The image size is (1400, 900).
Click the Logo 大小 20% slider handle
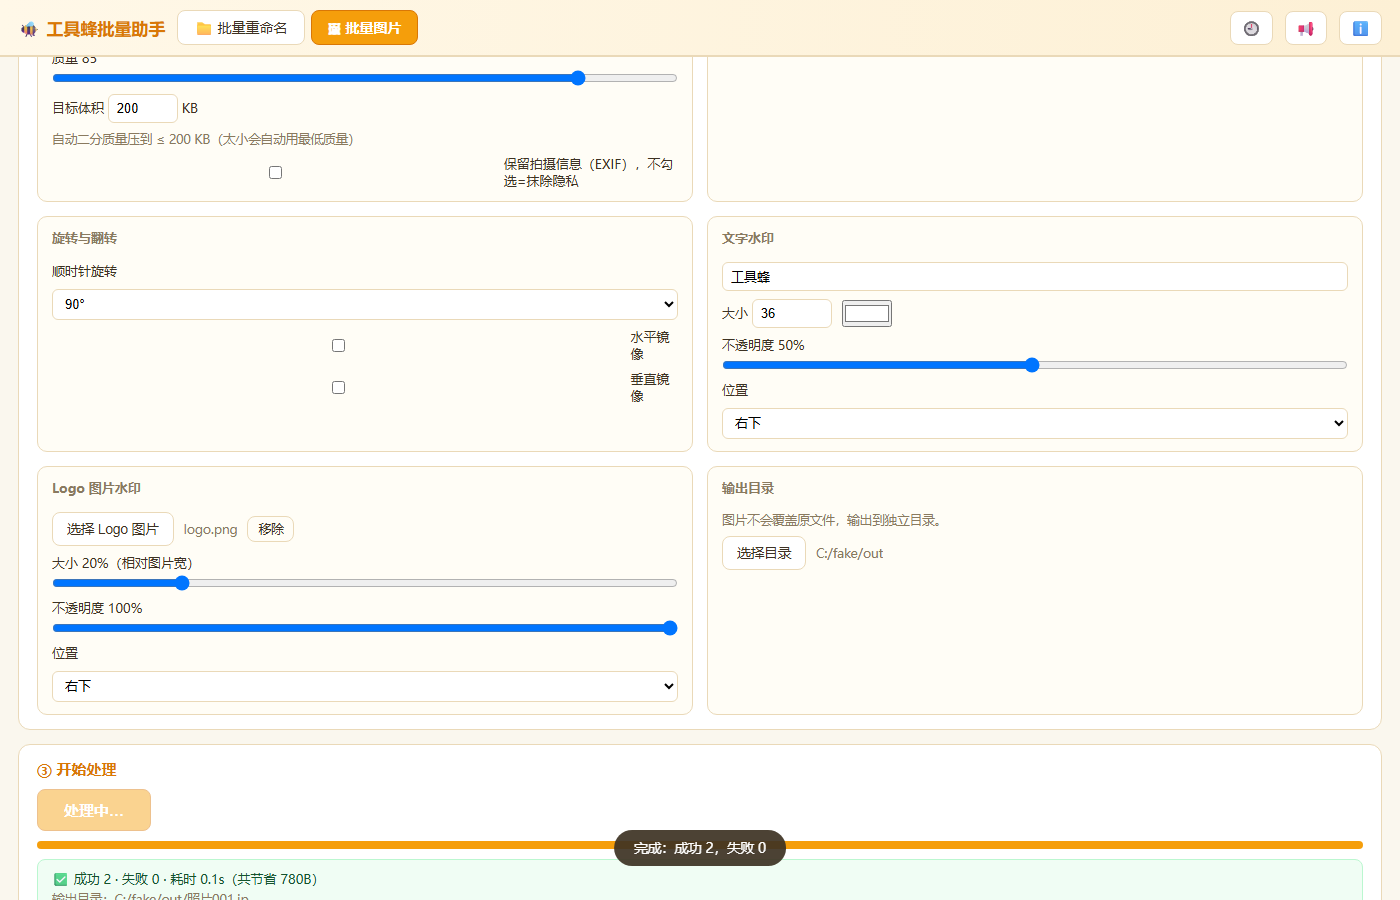[182, 583]
